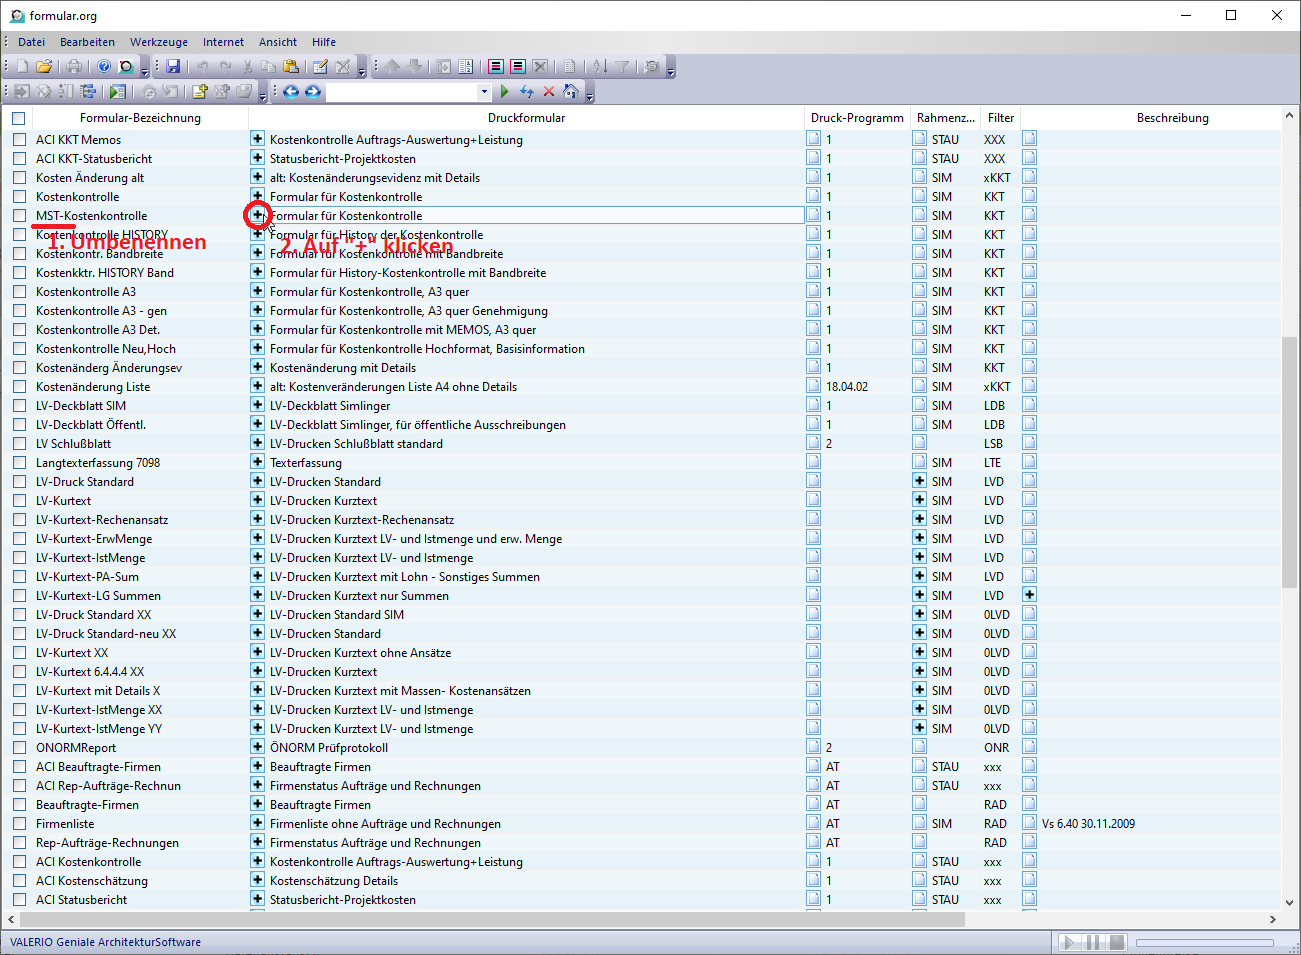Open the Werkzeuge menu
Viewport: 1301px width, 955px height.
tap(158, 42)
